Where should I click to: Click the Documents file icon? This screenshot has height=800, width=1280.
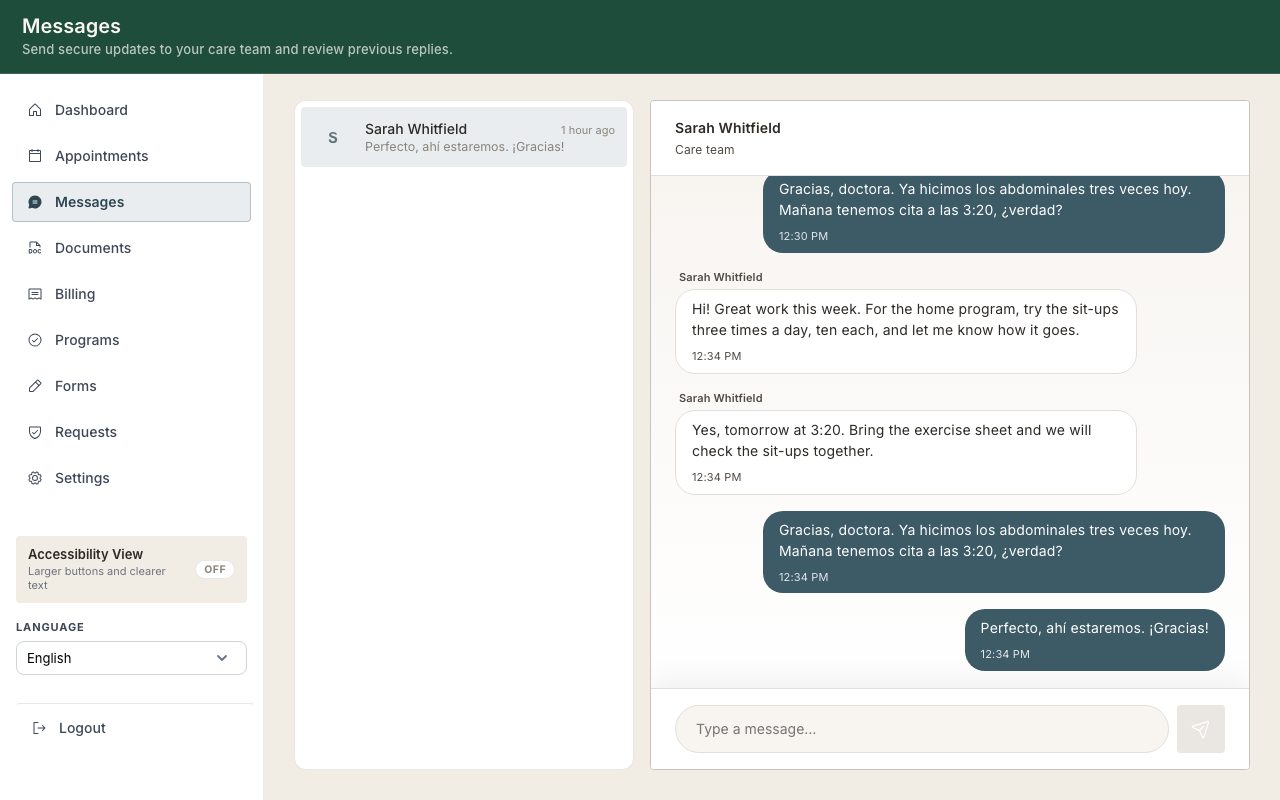coord(35,248)
